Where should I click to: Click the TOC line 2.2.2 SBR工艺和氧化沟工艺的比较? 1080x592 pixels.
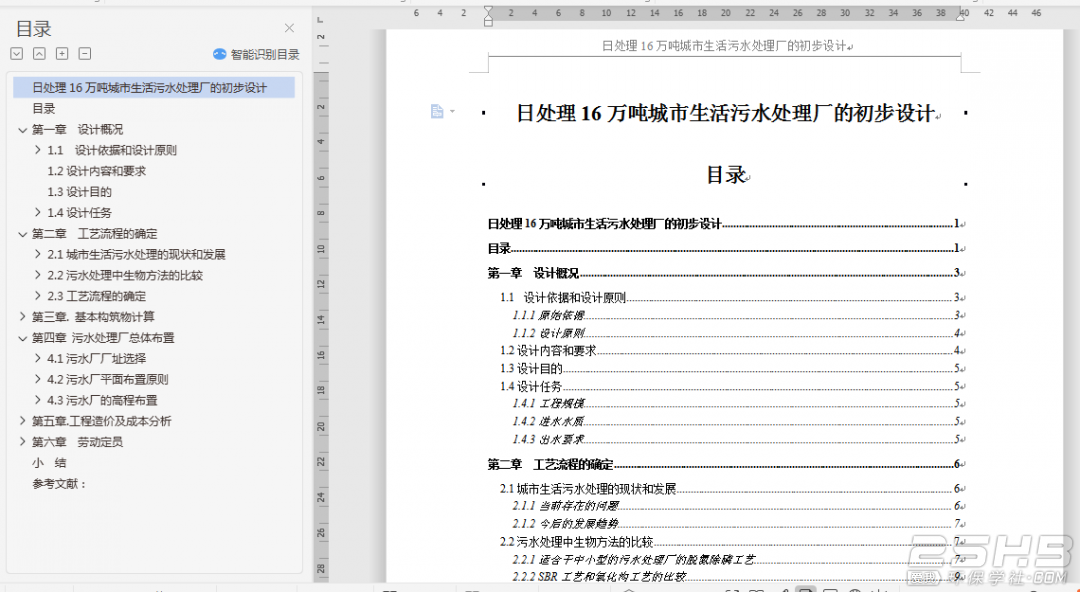point(736,577)
